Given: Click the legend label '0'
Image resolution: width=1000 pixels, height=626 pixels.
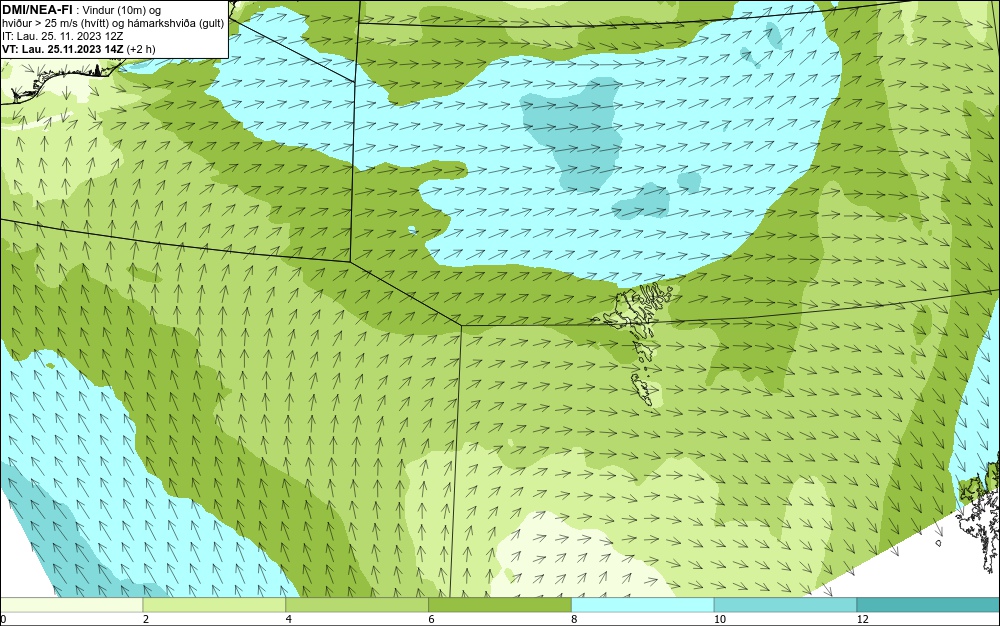Looking at the screenshot, I should click(3, 619).
